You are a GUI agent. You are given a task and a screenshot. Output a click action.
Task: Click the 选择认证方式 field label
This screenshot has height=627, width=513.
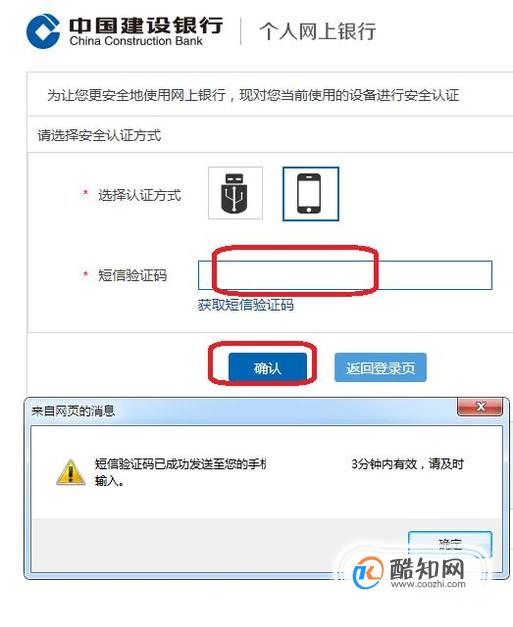[140, 196]
